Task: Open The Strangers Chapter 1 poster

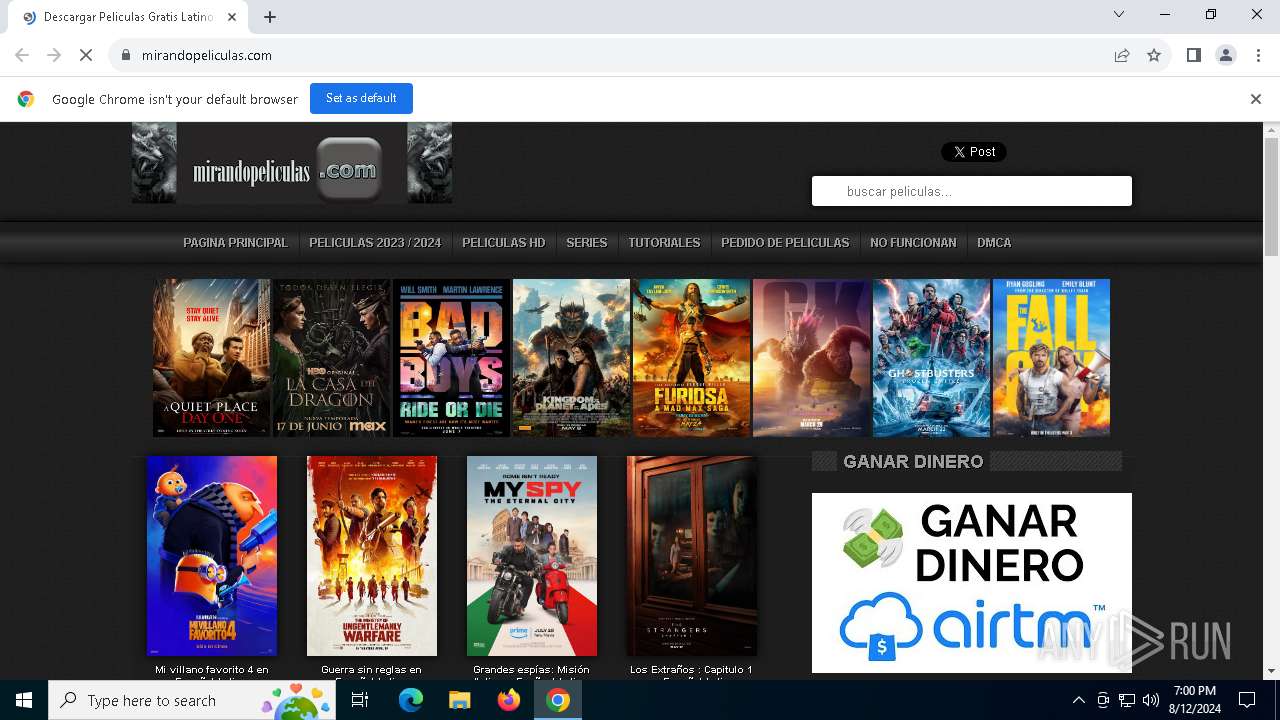Action: point(692,556)
